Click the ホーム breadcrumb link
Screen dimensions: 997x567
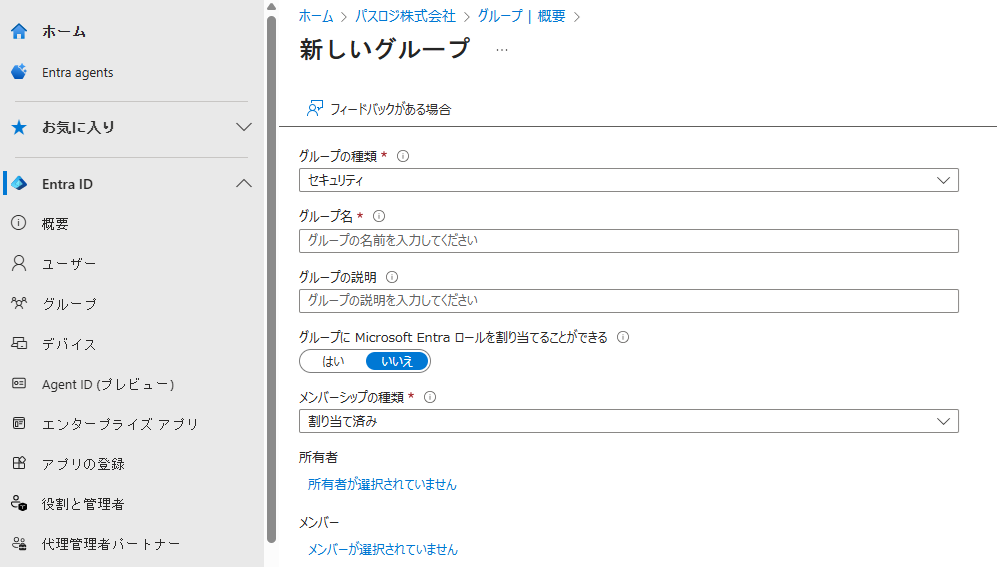pyautogui.click(x=316, y=16)
